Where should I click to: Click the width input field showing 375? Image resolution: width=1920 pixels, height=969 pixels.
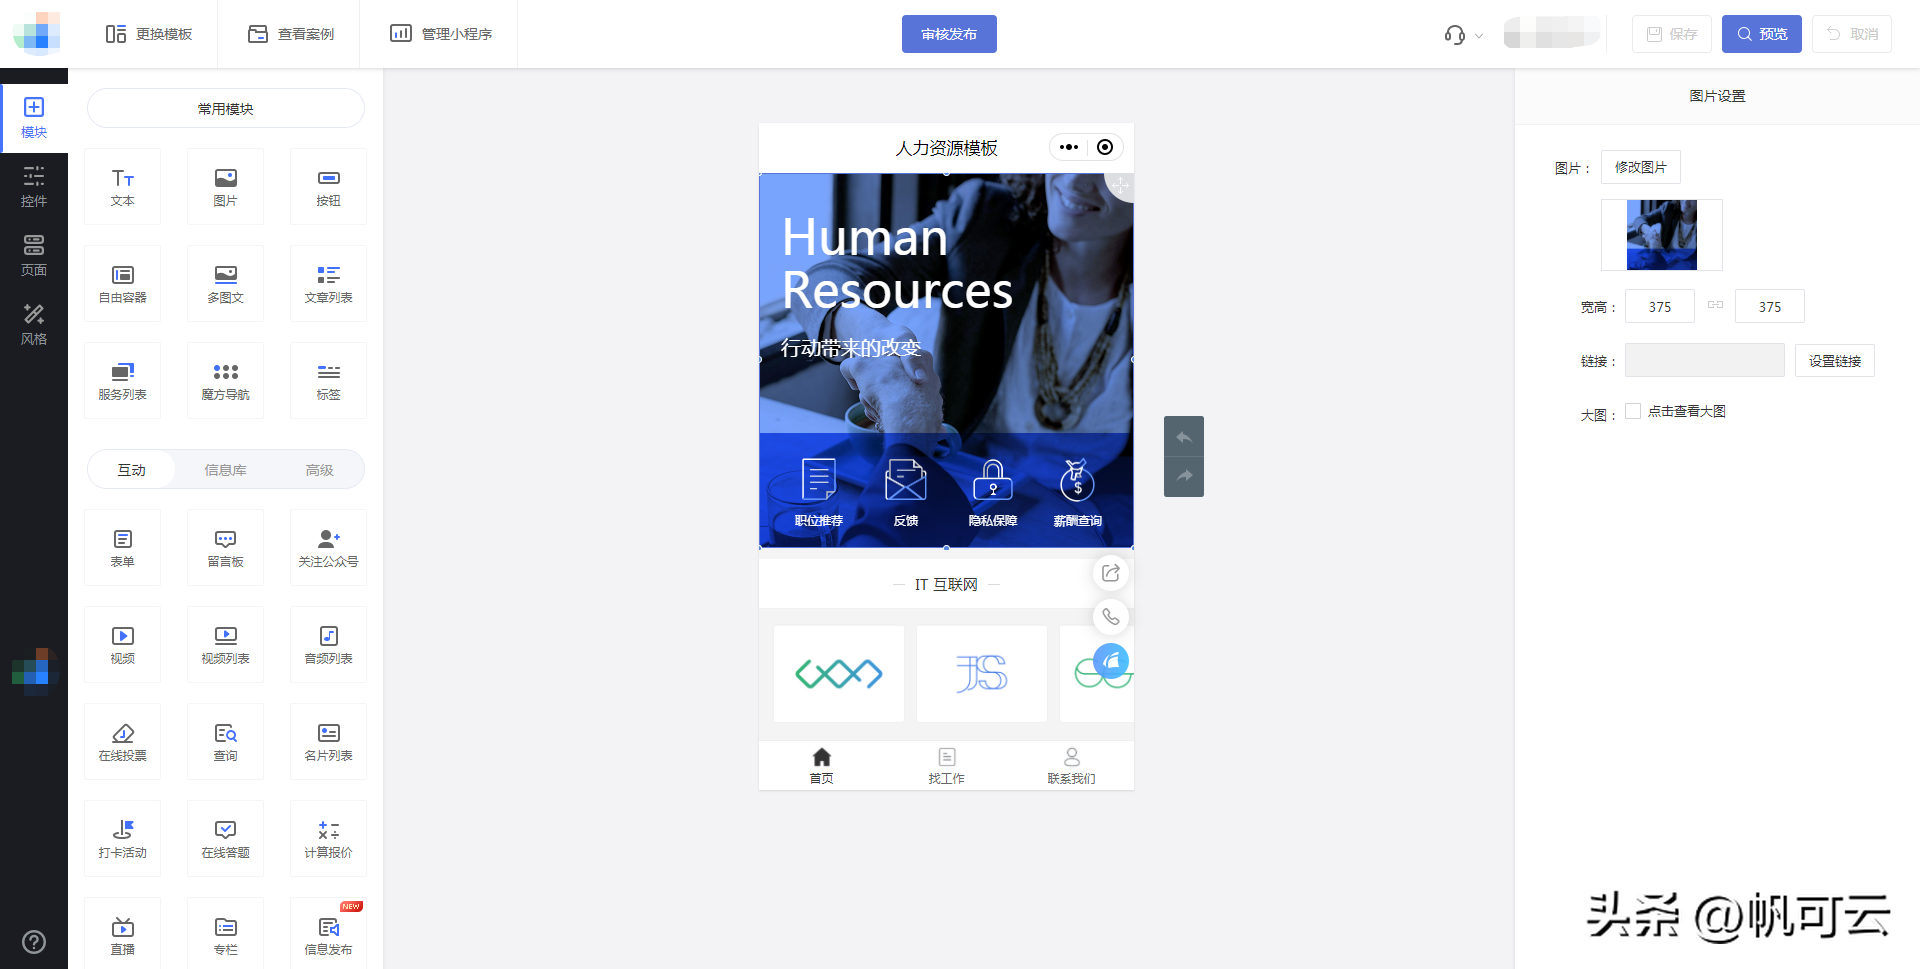click(1660, 306)
